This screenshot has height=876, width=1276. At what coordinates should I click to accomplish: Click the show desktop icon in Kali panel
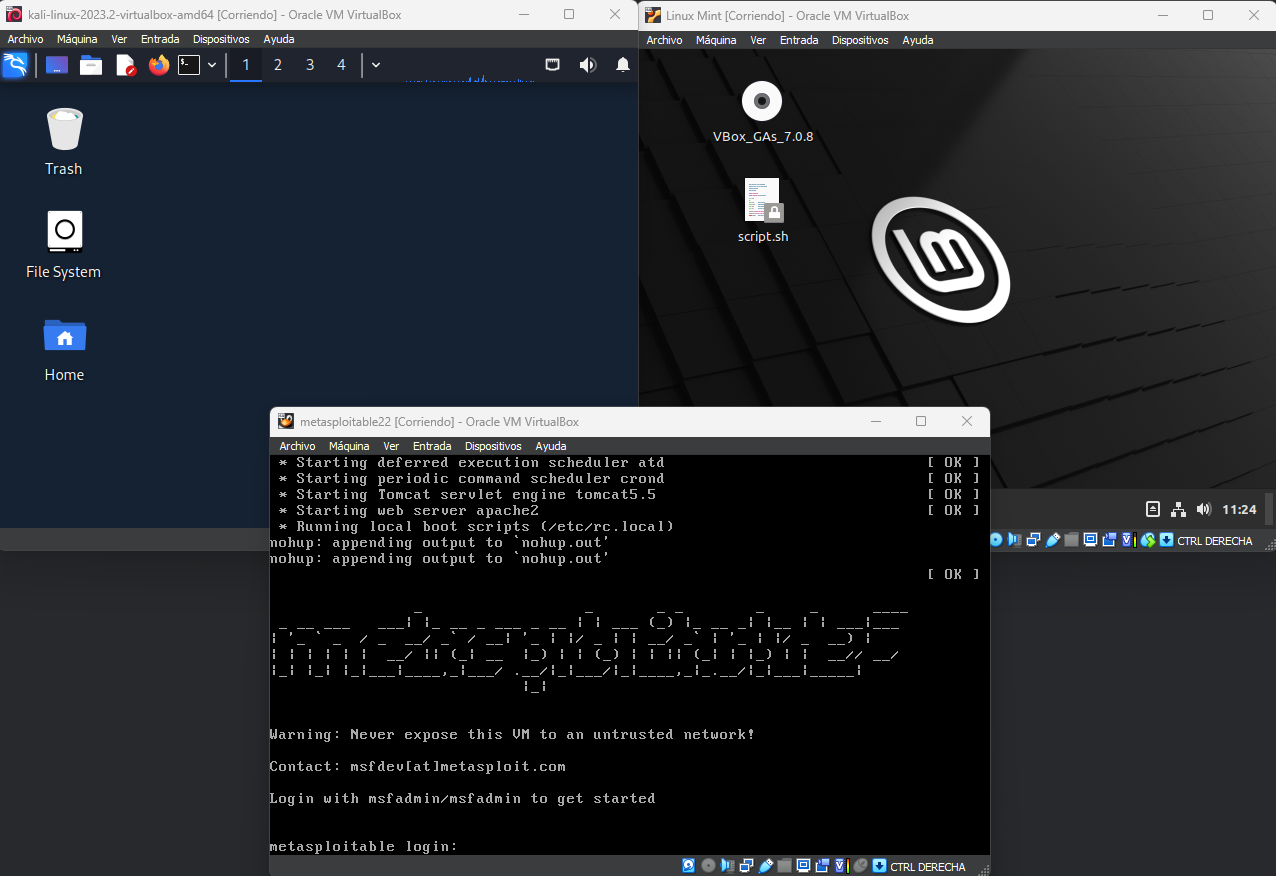point(57,65)
